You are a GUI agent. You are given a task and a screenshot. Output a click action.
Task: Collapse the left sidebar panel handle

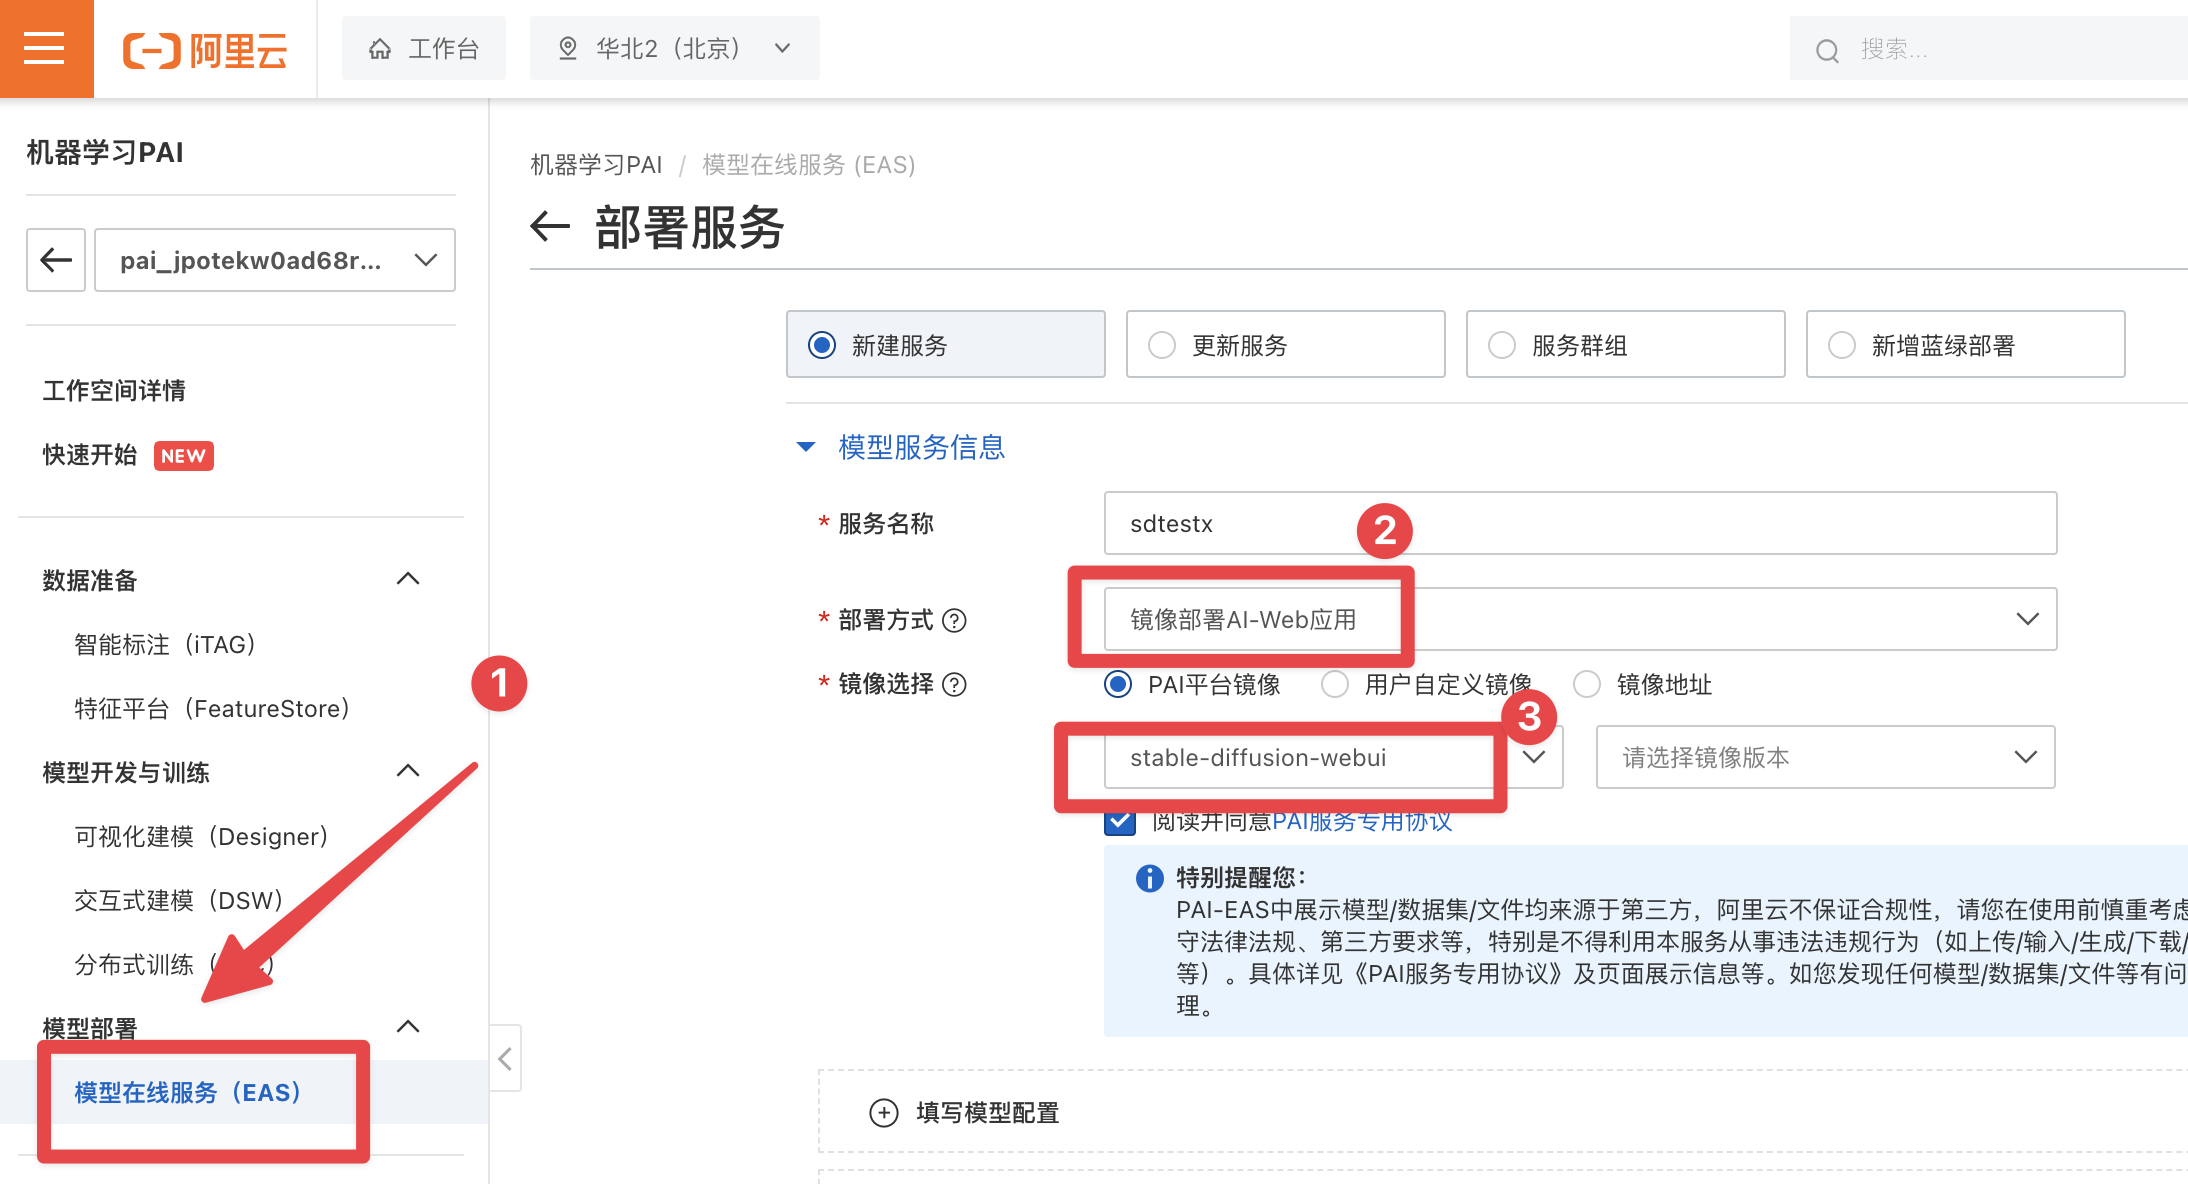click(505, 1058)
